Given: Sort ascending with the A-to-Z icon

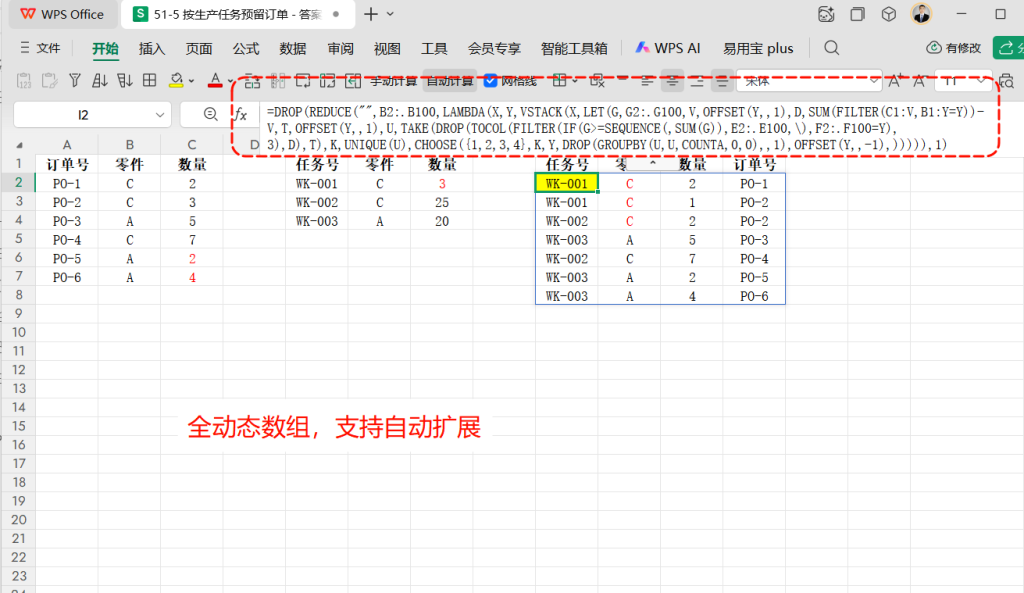Looking at the screenshot, I should [x=99, y=80].
